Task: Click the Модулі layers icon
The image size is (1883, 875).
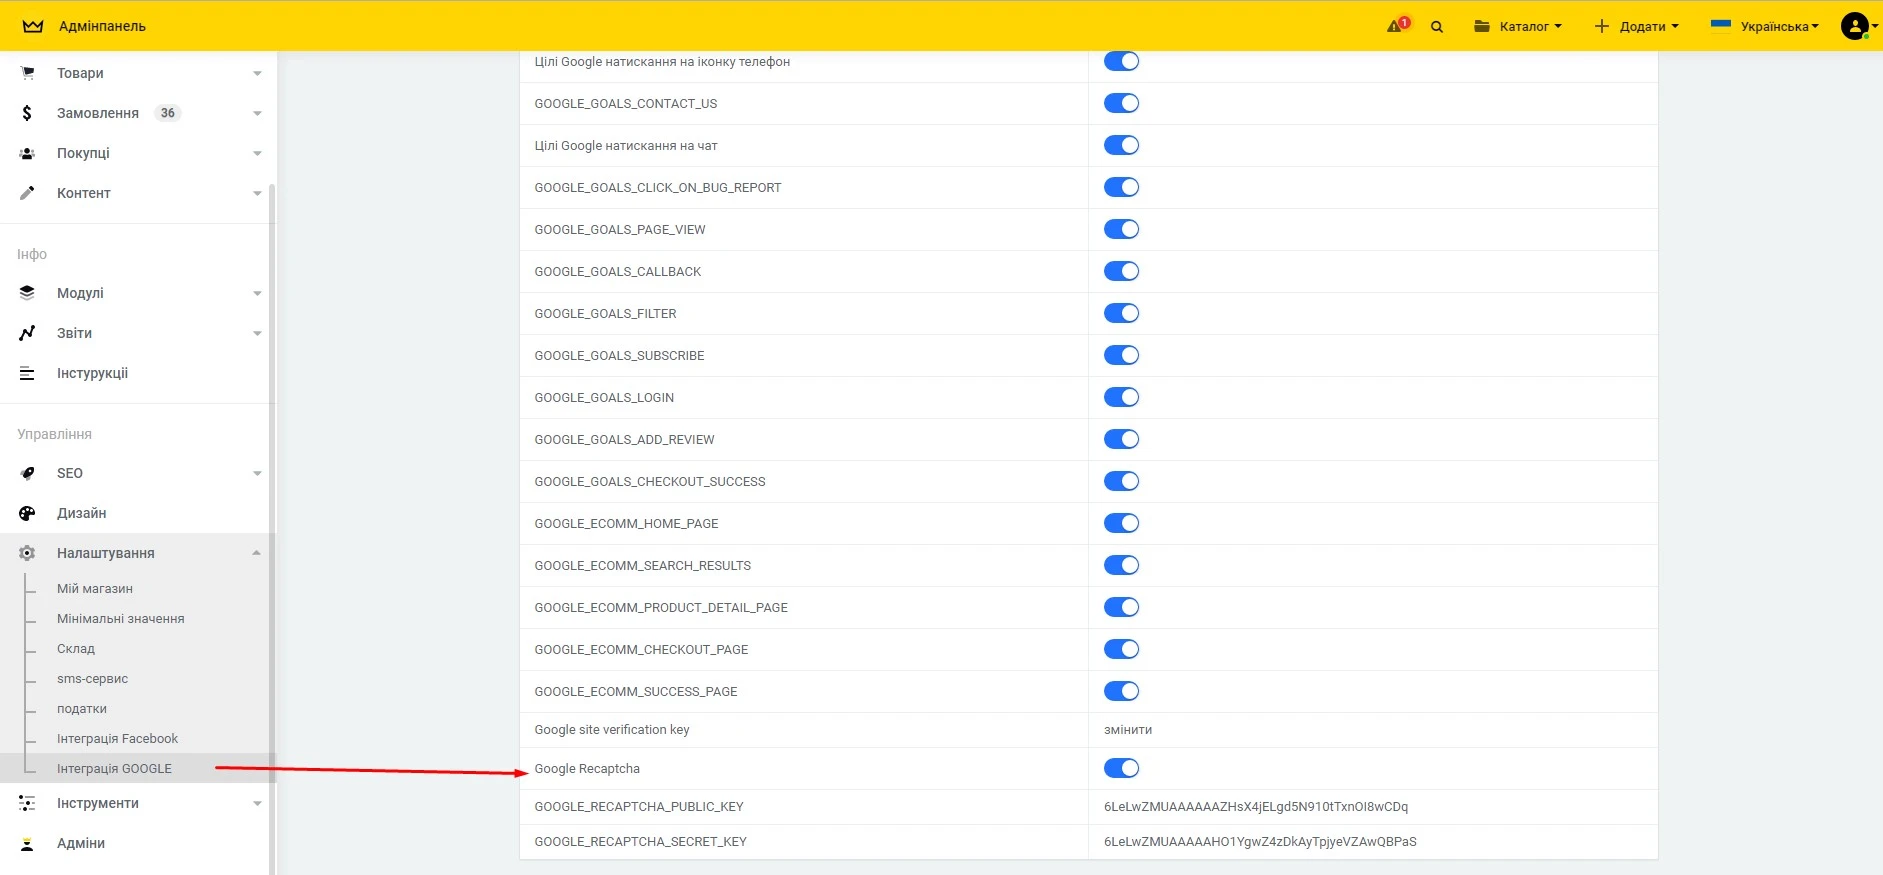Action: point(27,293)
